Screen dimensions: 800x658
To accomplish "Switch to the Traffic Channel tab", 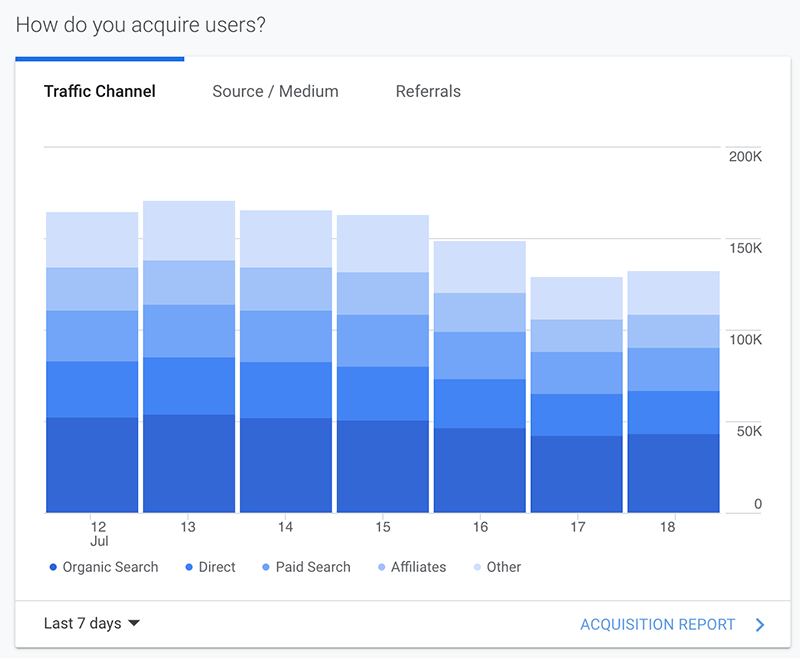I will (100, 91).
